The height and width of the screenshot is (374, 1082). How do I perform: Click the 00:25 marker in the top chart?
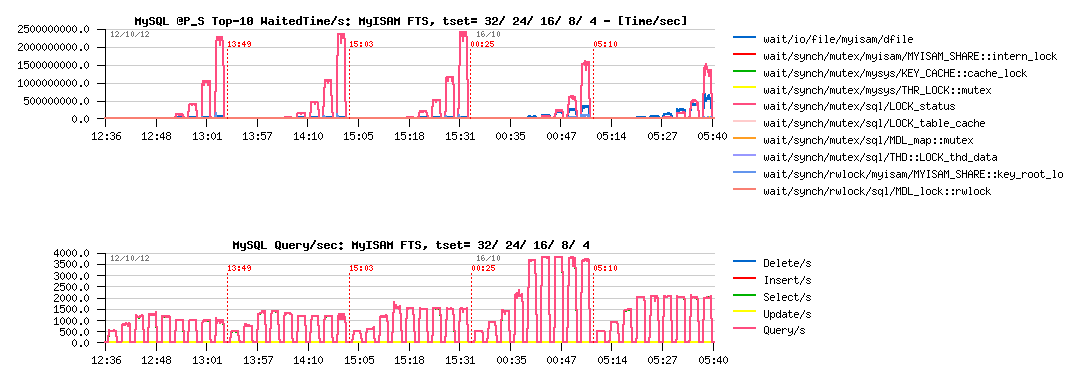point(482,44)
